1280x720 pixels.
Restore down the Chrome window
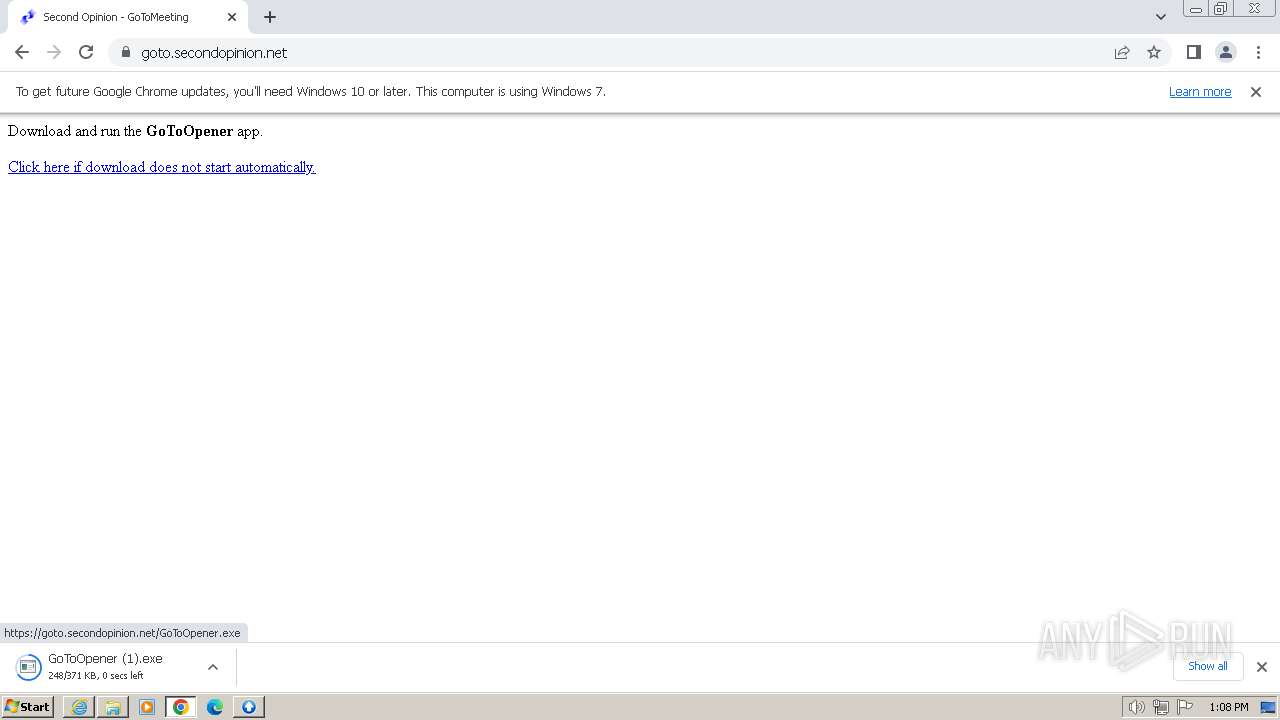coord(1221,9)
